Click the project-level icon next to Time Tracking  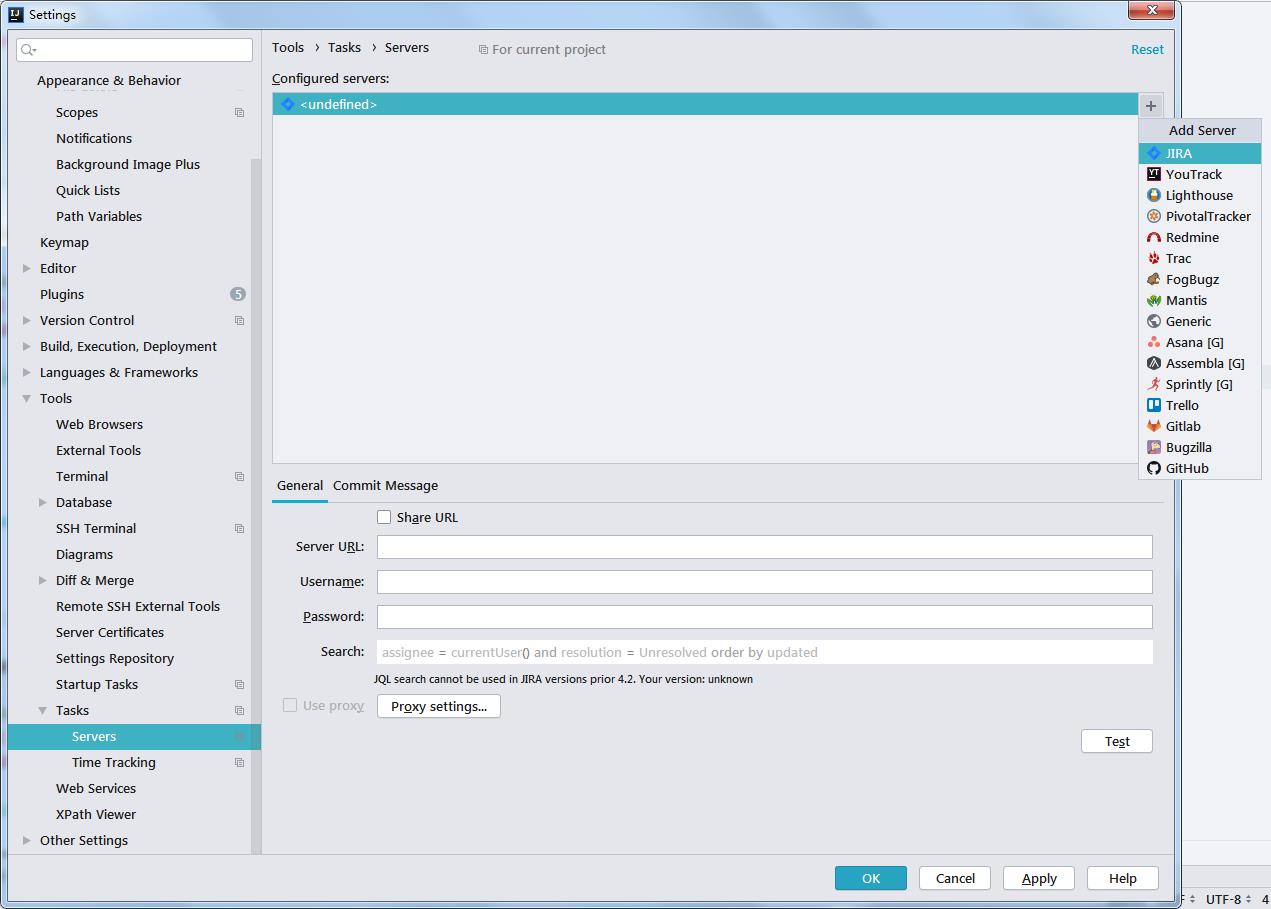coord(239,762)
